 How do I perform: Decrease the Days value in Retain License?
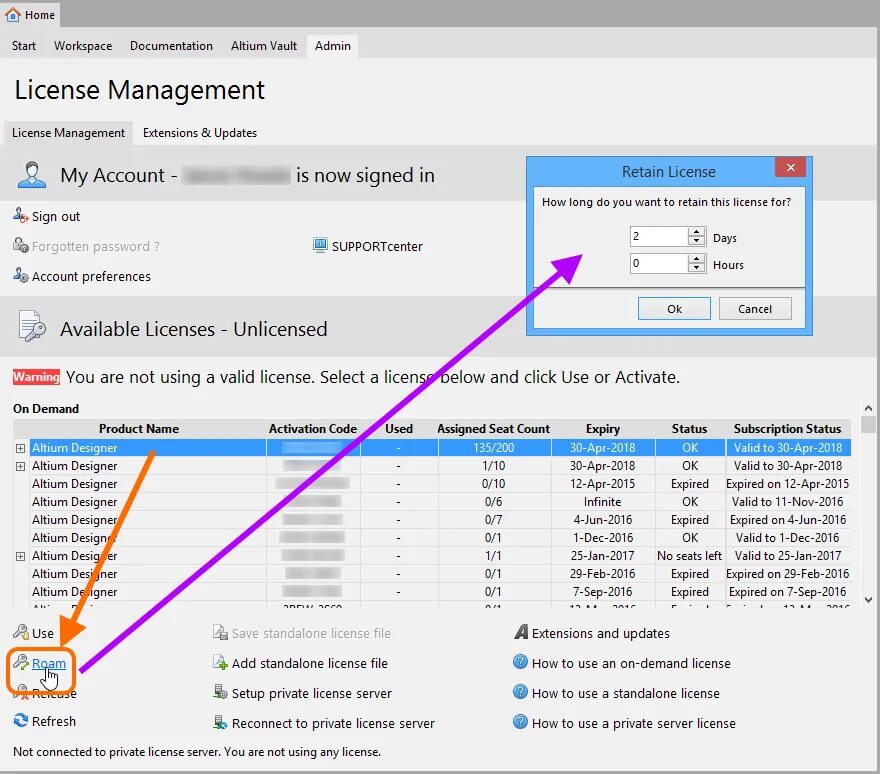(x=696, y=241)
